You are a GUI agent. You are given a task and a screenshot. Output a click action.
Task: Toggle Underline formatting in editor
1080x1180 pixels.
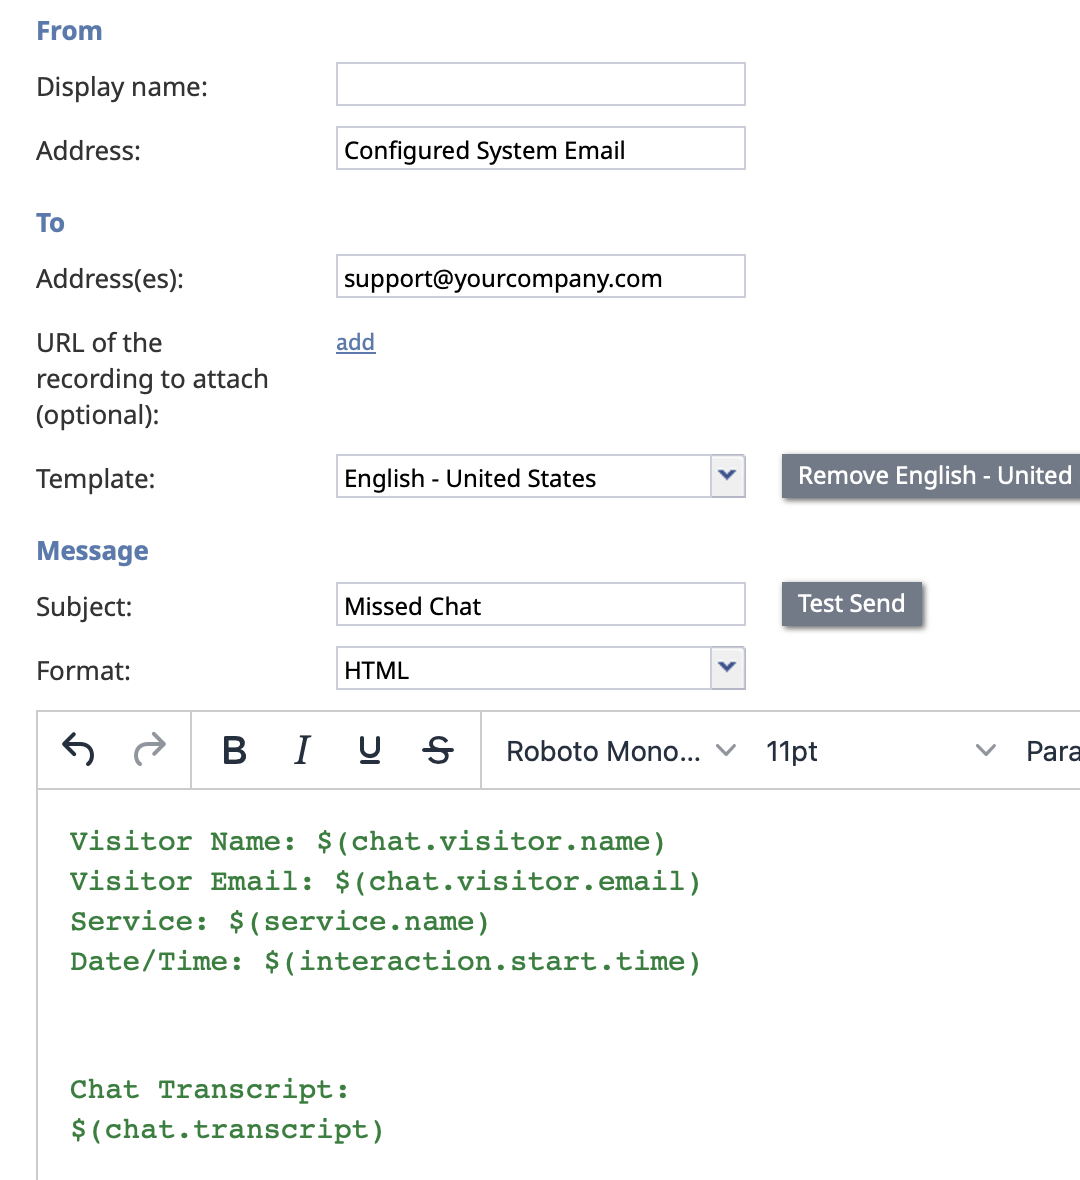click(370, 750)
